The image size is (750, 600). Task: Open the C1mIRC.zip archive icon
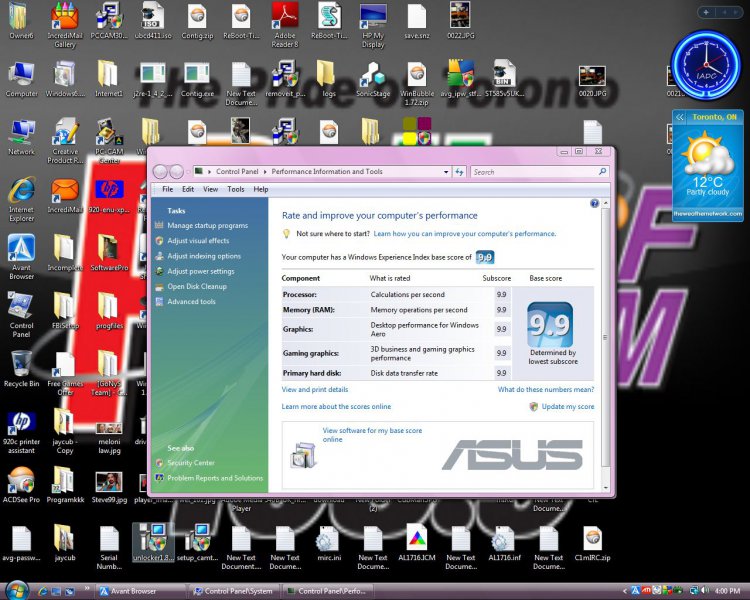pos(592,544)
